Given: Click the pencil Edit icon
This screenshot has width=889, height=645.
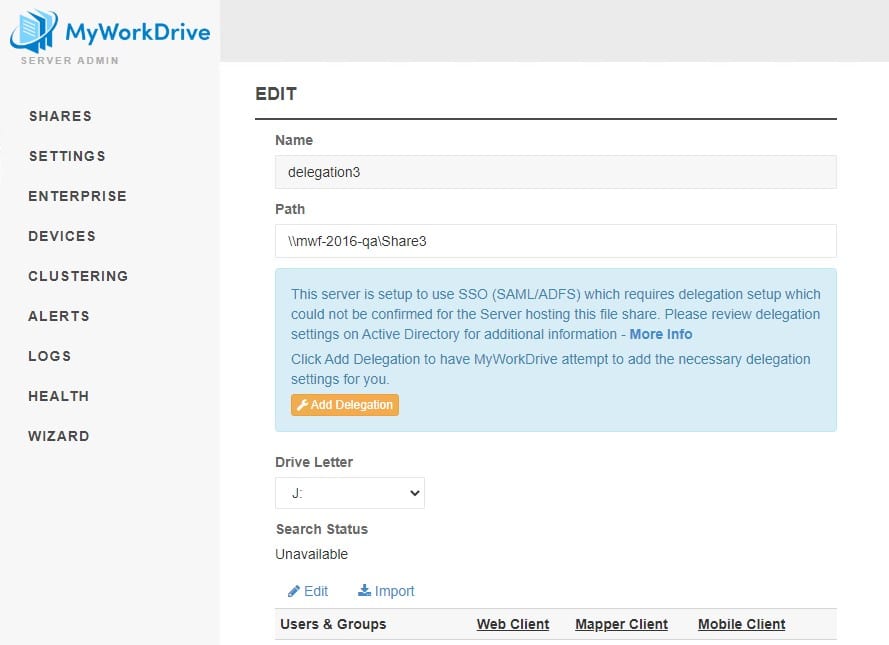Looking at the screenshot, I should point(294,591).
